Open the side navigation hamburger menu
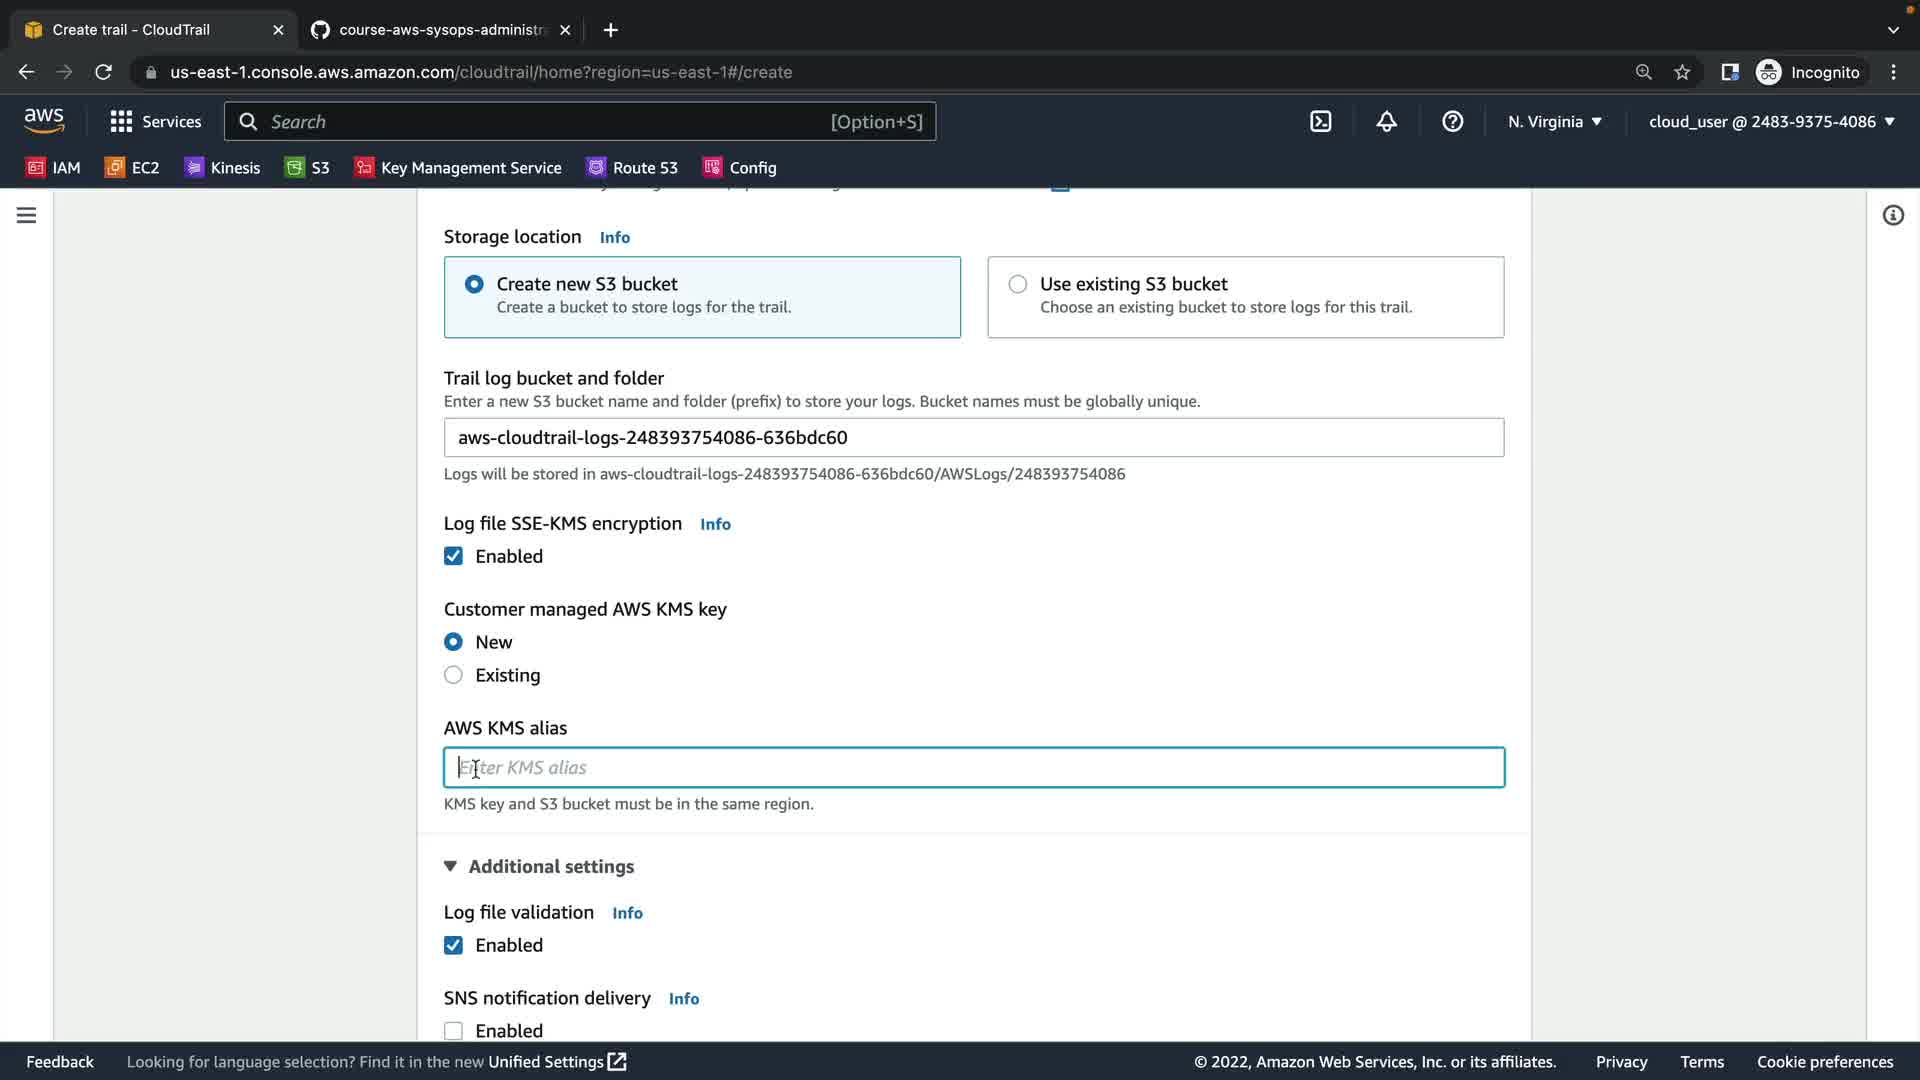1920x1080 pixels. [x=27, y=215]
